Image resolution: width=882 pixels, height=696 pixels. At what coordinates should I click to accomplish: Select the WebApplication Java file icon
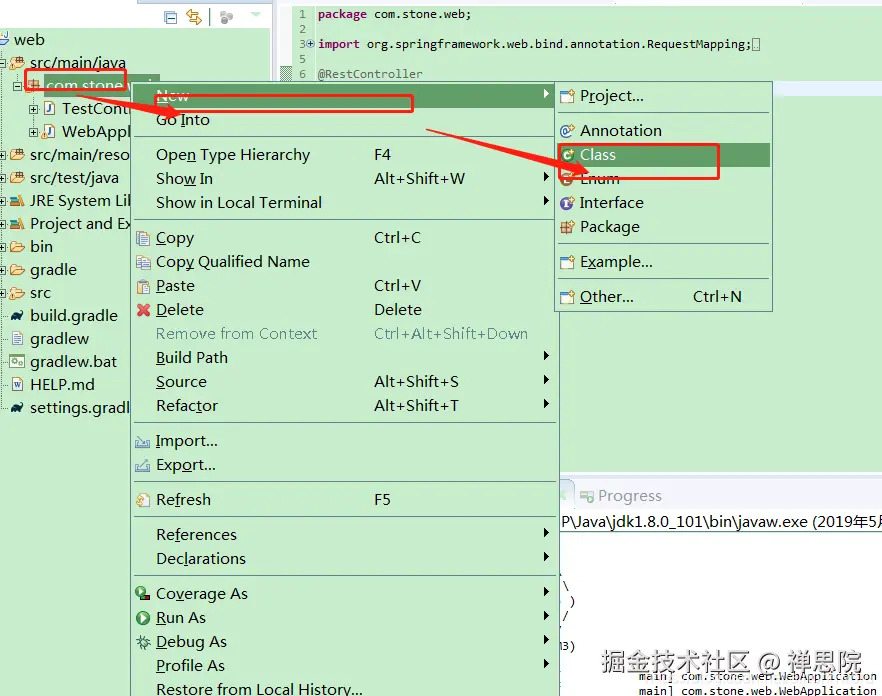(50, 131)
